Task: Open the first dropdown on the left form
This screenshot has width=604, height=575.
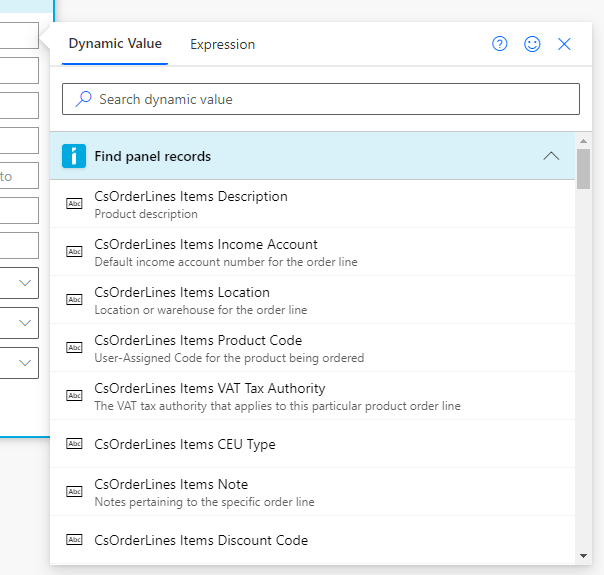Action: 25,284
